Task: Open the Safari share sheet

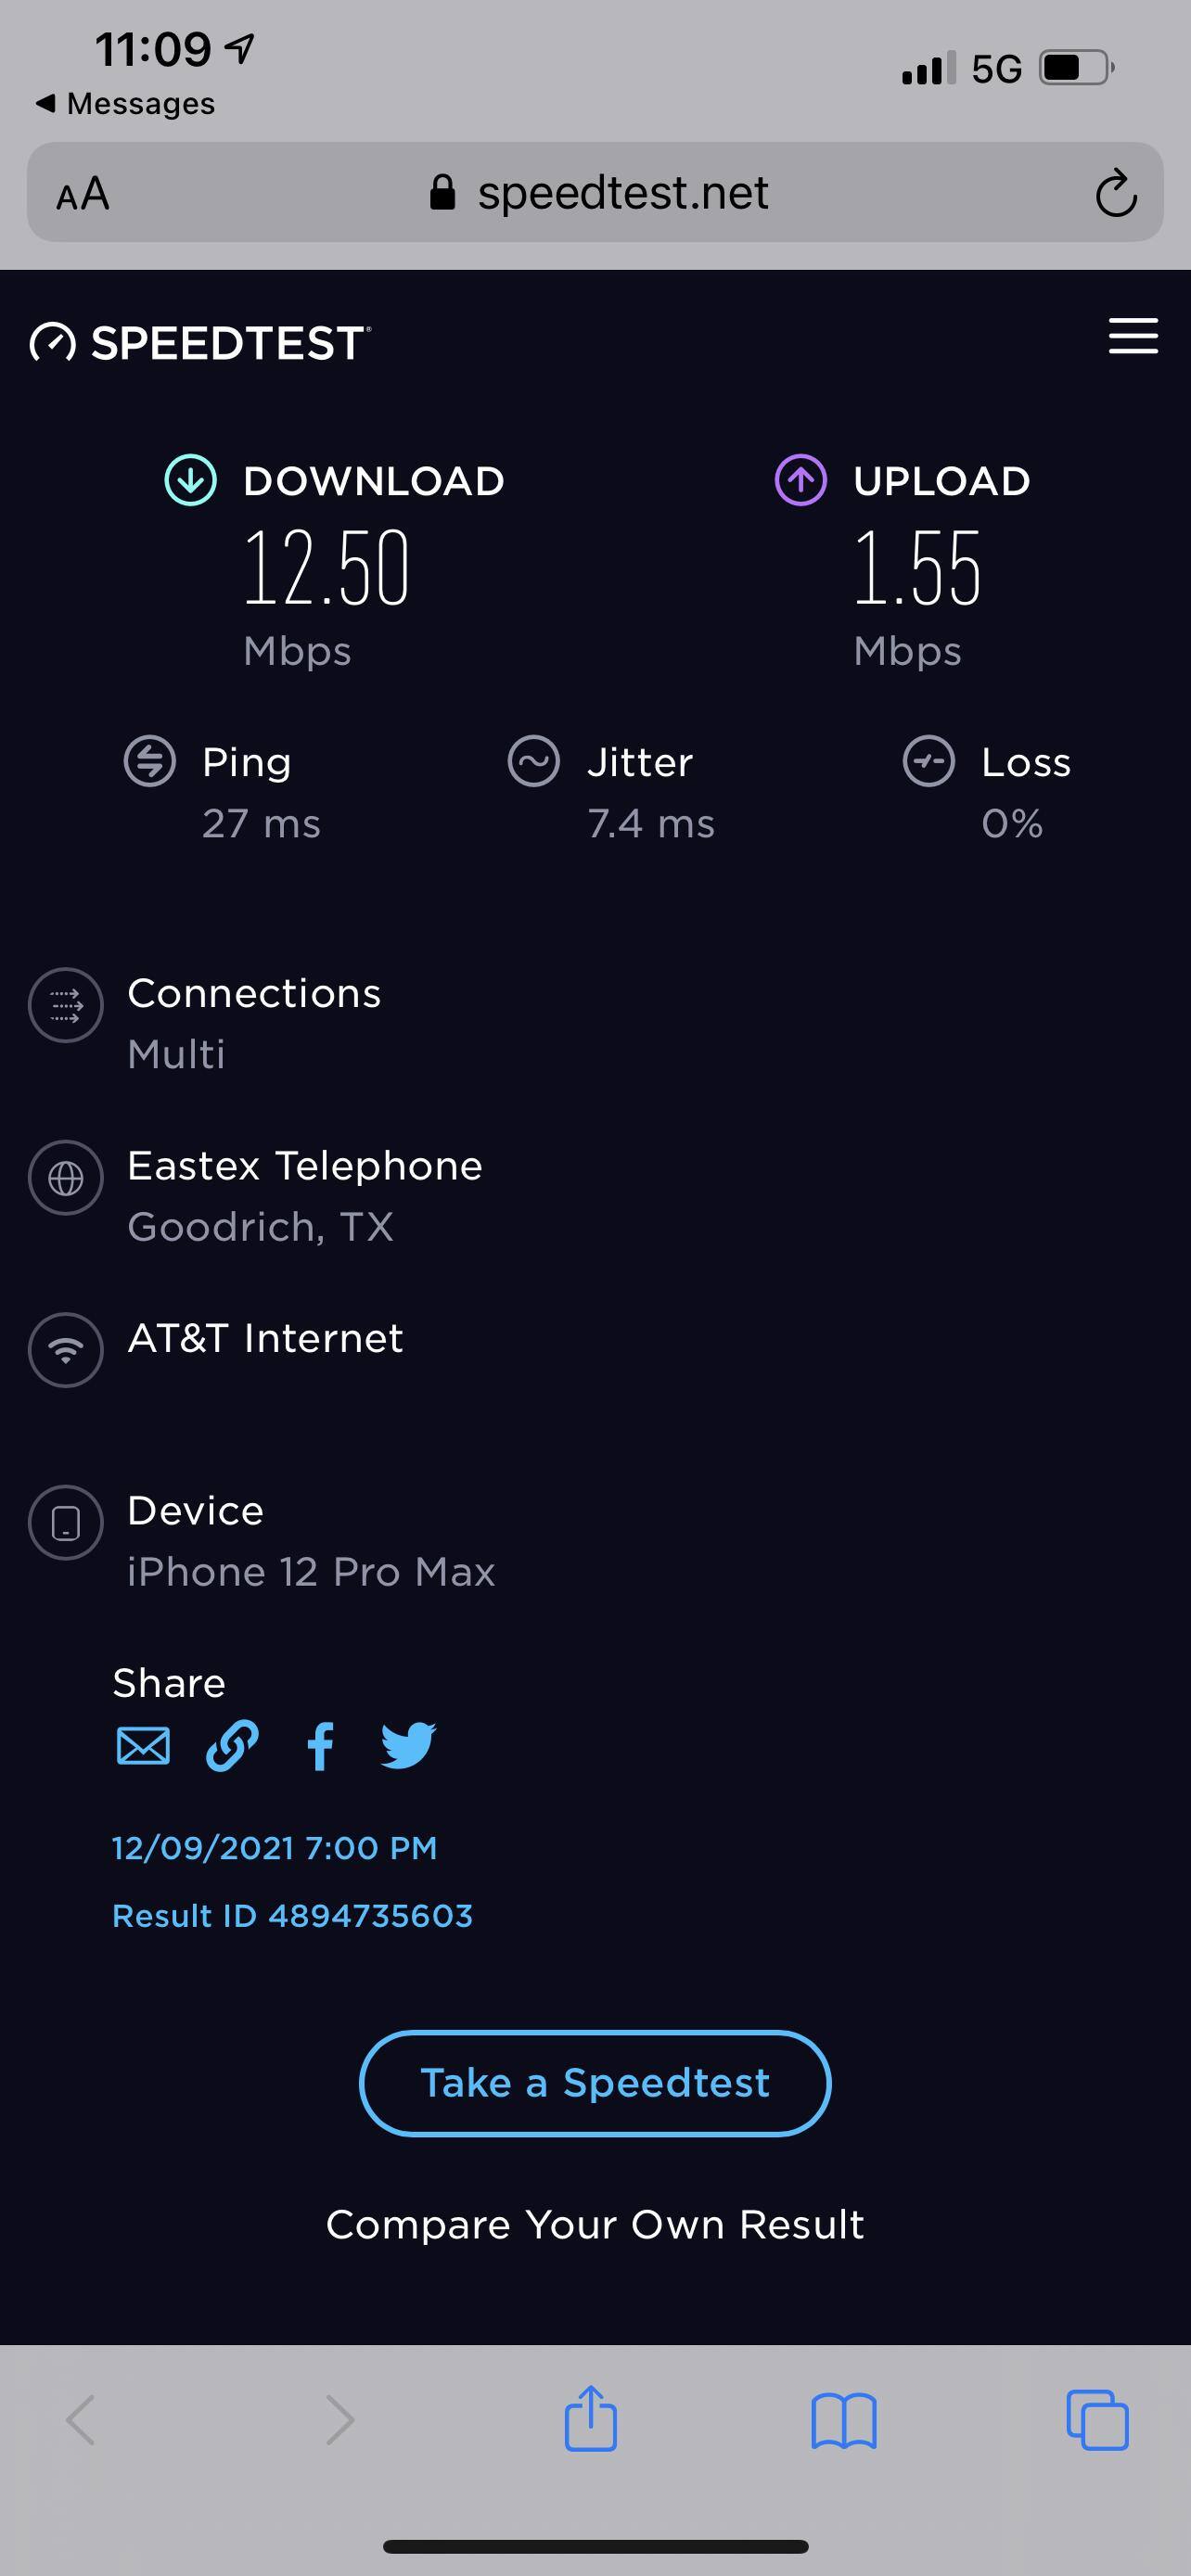Action: pyautogui.click(x=591, y=2419)
